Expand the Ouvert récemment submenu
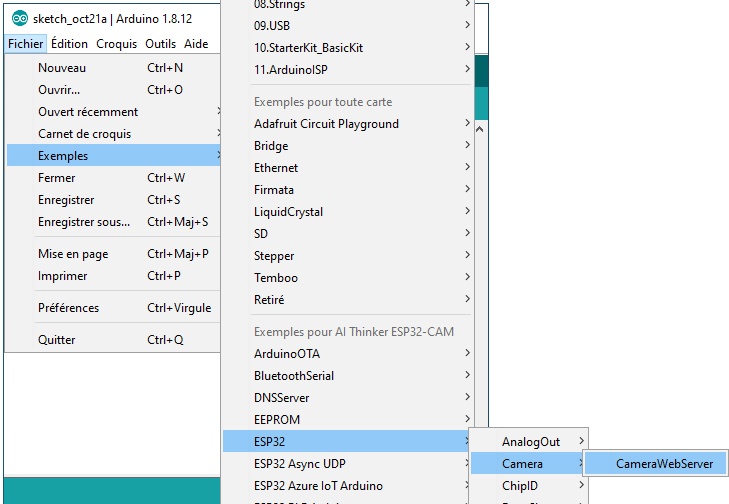The width and height of the screenshot is (729, 504). (x=88, y=112)
